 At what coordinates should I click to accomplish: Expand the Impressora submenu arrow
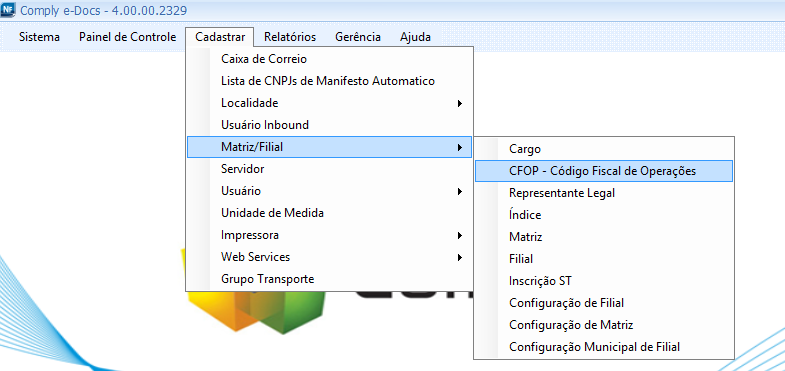(459, 235)
